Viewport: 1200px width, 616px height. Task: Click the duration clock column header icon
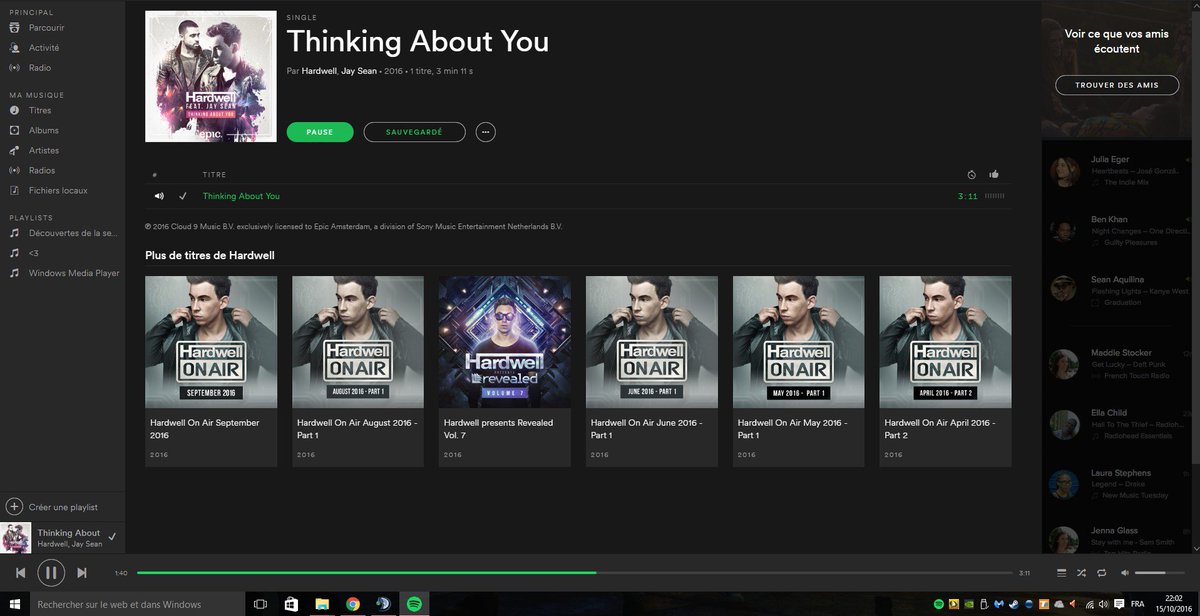pos(972,174)
